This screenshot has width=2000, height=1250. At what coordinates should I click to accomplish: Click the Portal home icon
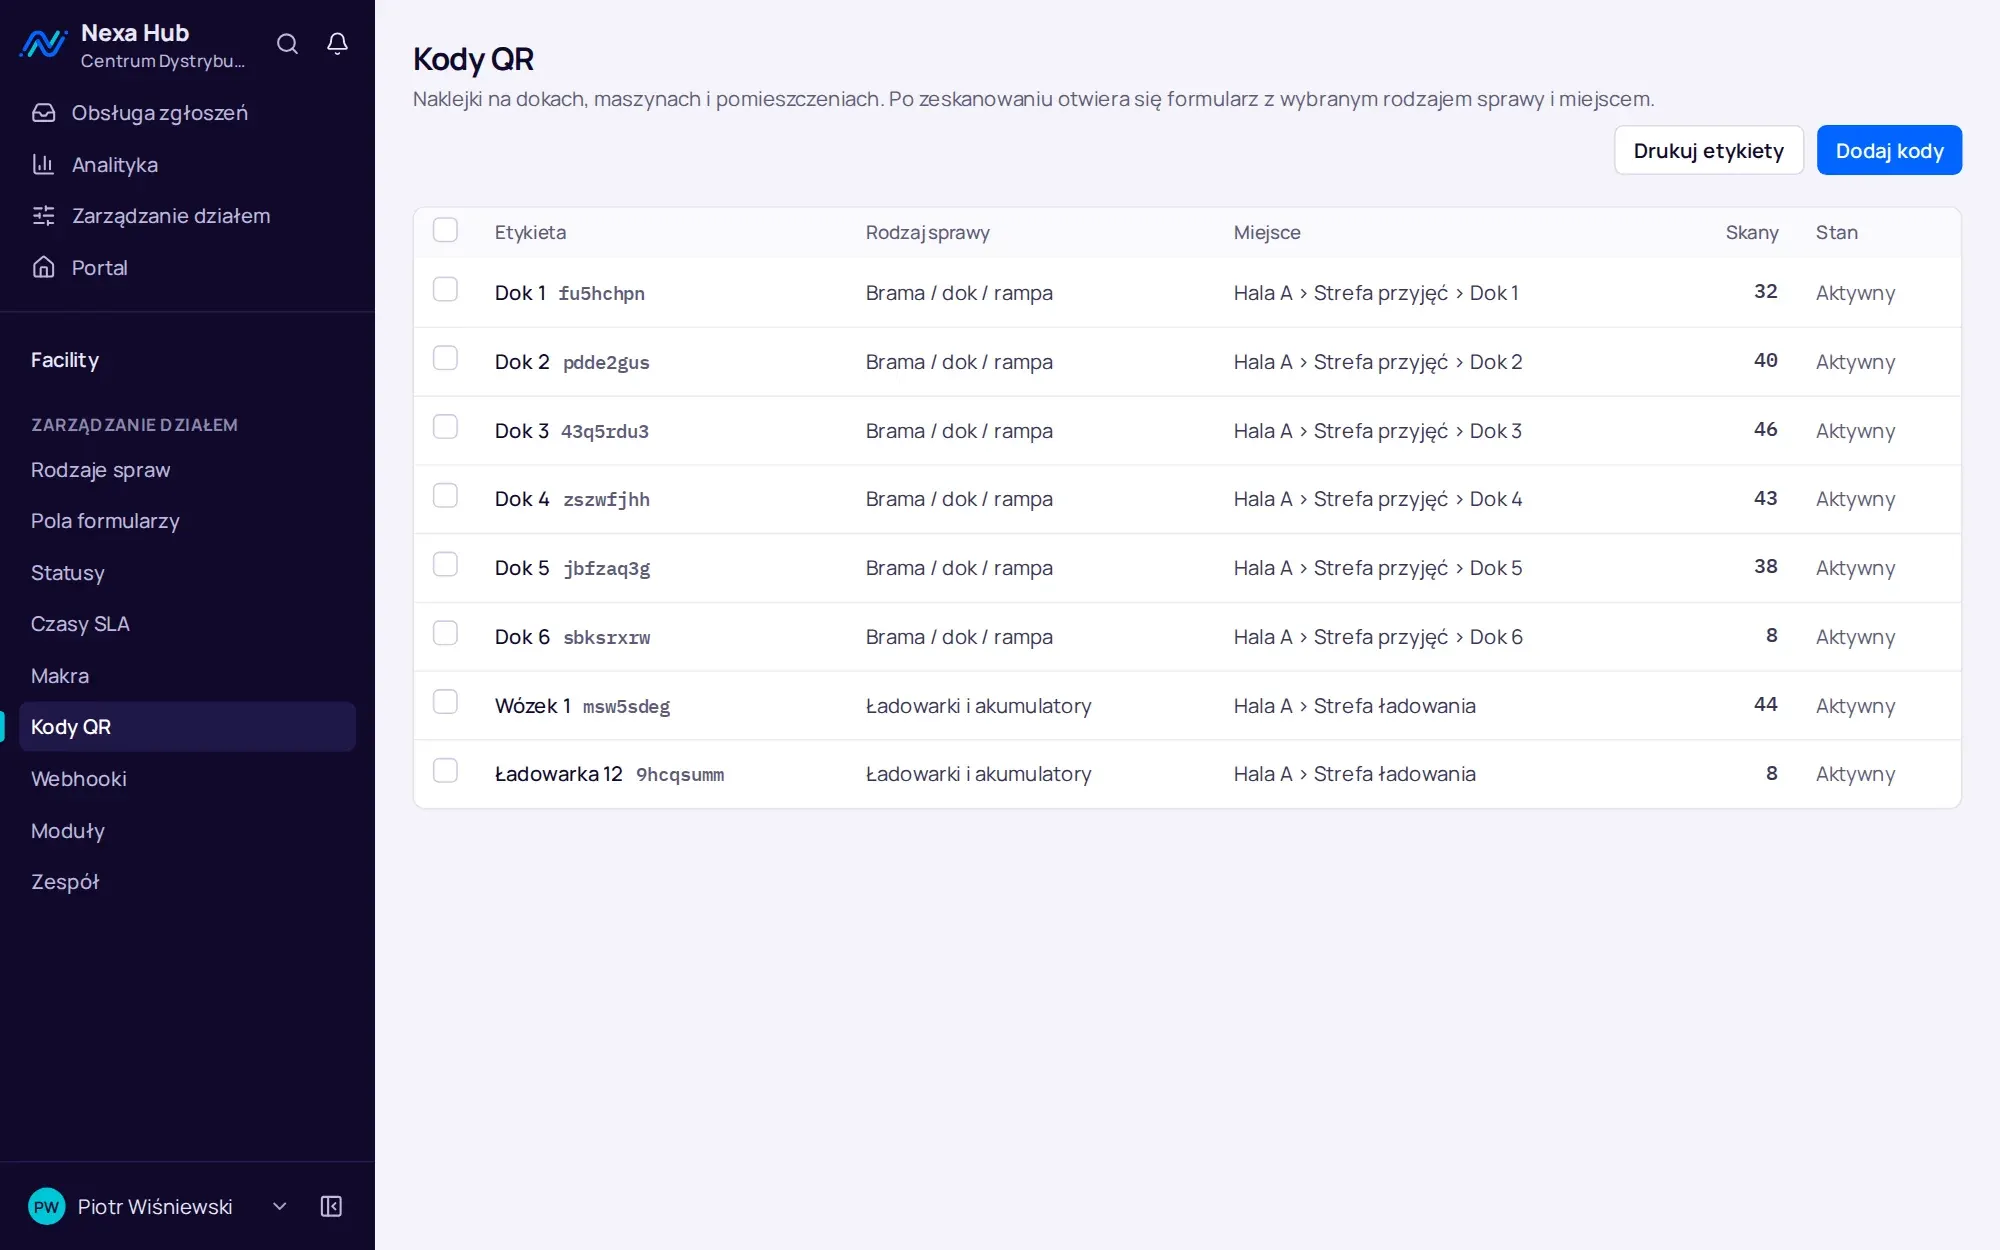pos(43,268)
